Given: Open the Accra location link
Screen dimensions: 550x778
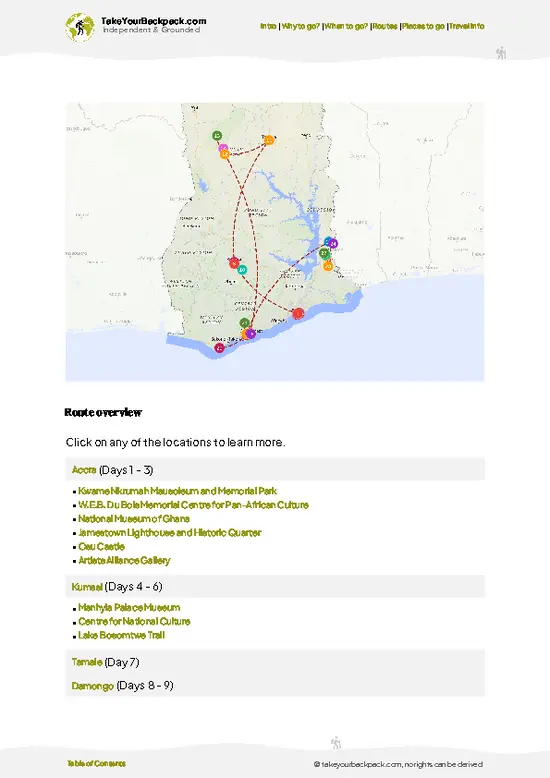Looking at the screenshot, I should coord(84,470).
